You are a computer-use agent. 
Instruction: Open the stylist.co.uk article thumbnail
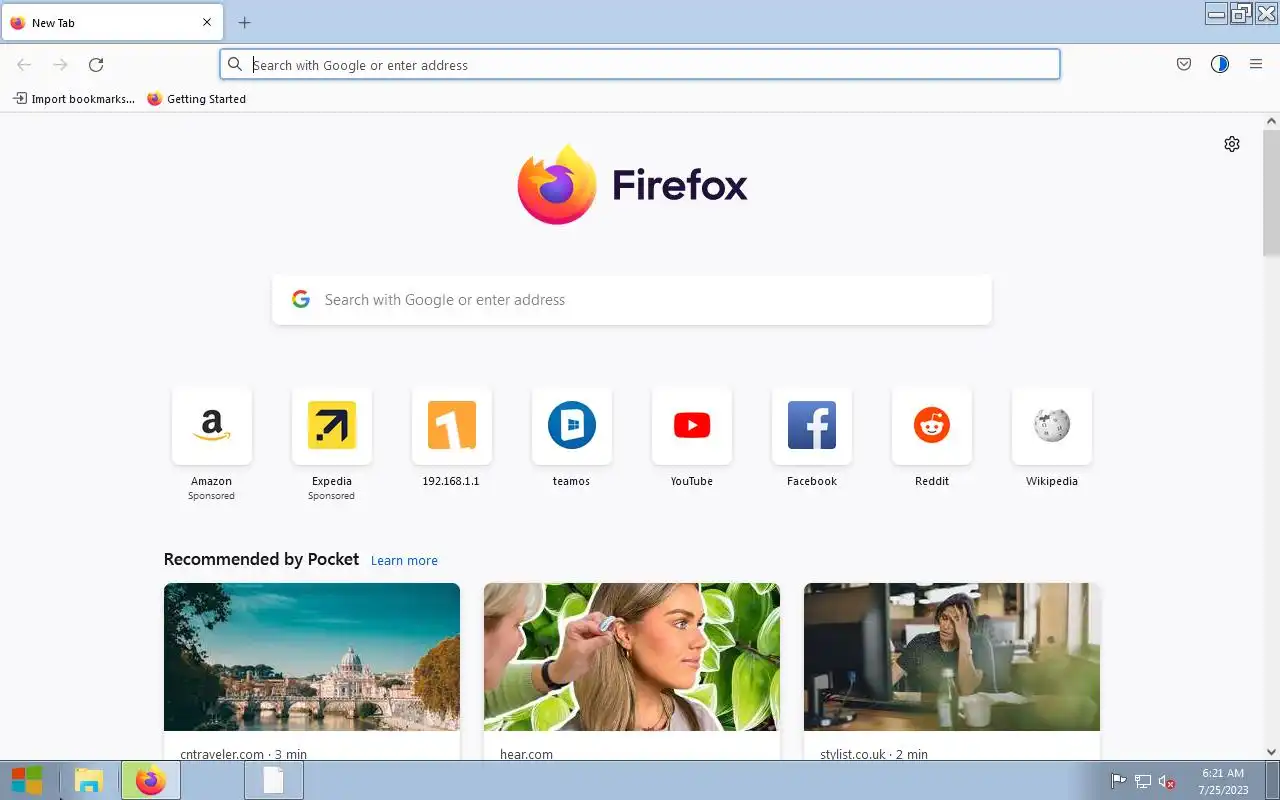(952, 657)
